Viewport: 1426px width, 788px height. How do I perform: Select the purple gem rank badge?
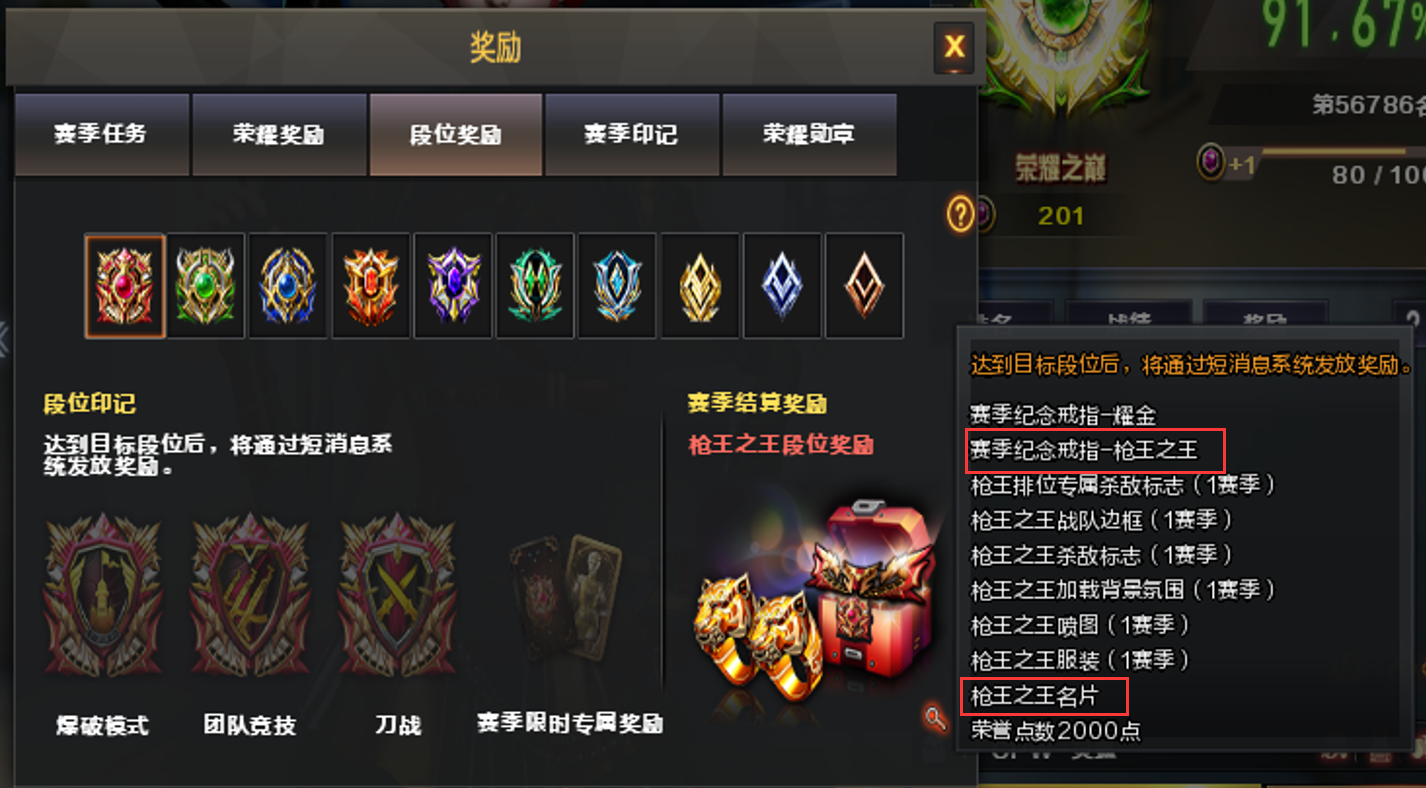click(453, 286)
